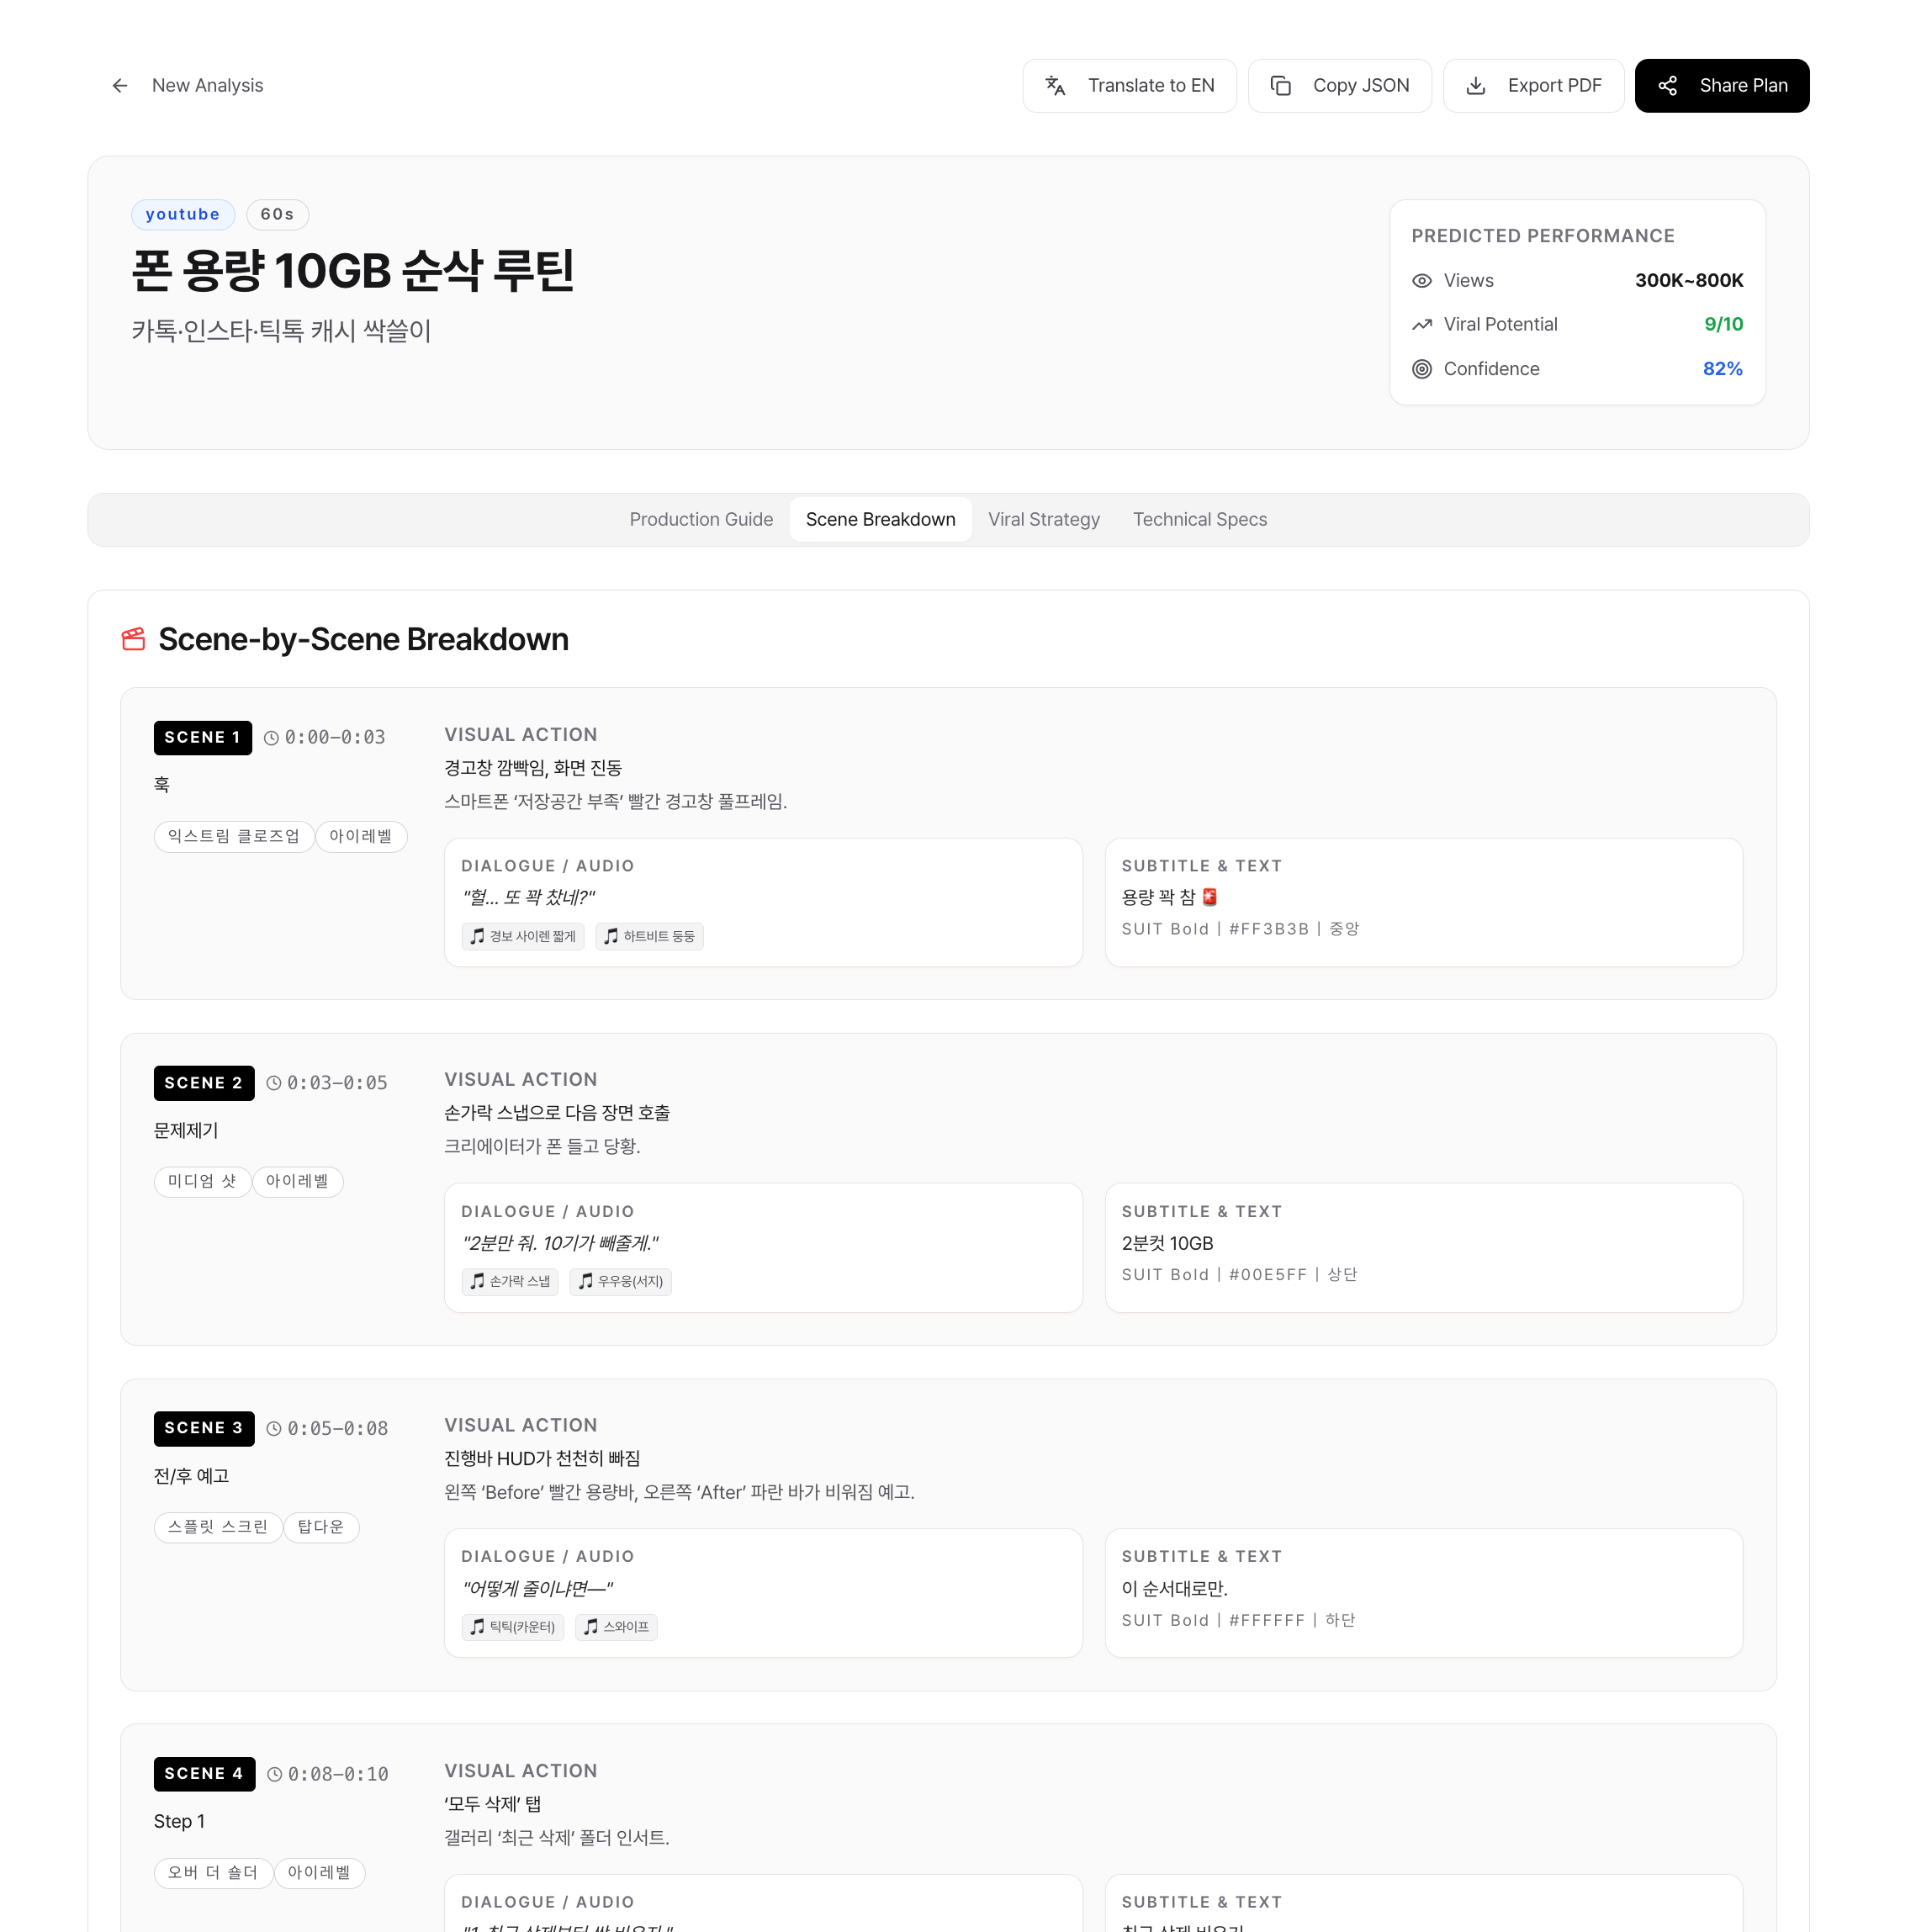The height and width of the screenshot is (1932, 1916).
Task: Click the target icon next to Confidence
Action: (1422, 369)
